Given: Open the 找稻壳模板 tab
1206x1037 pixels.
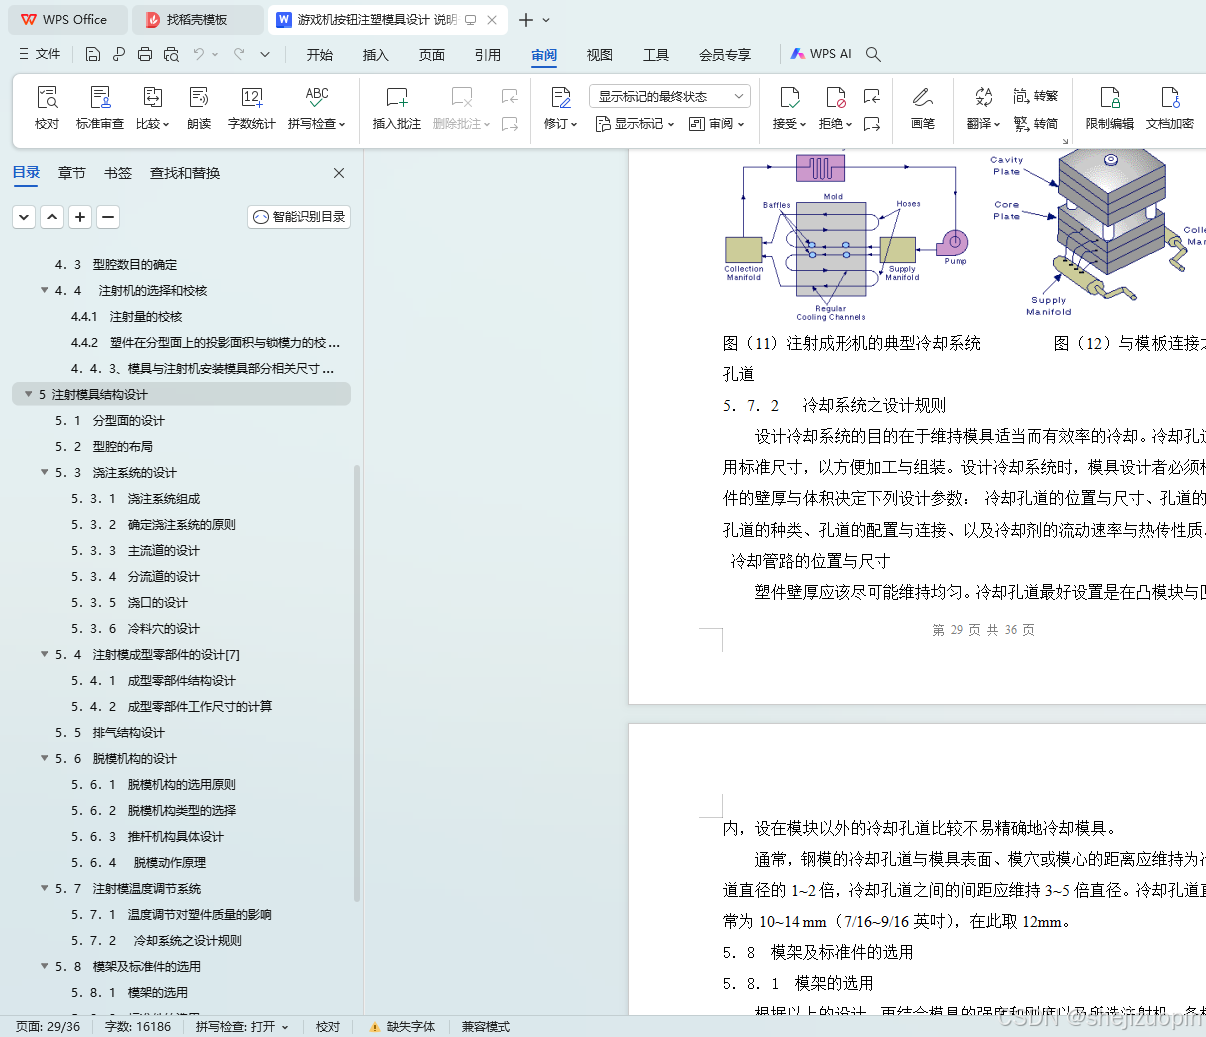Looking at the screenshot, I should [x=198, y=19].
